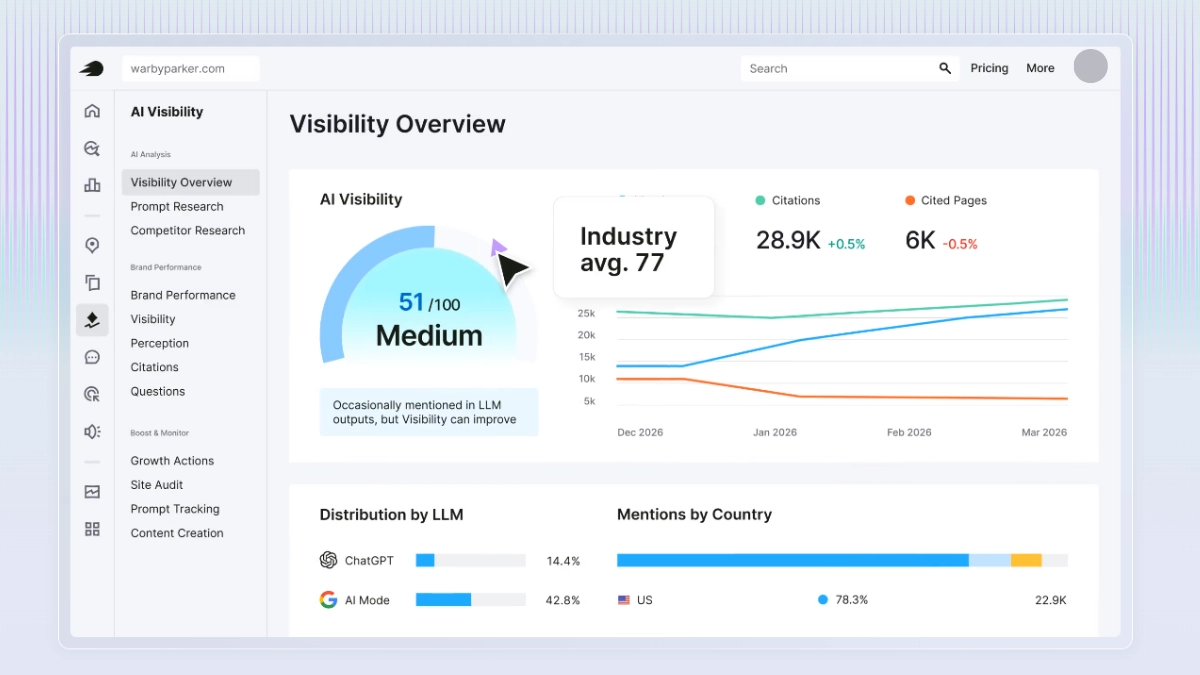Open the Perception menu item
Screen dimensions: 1200x675
coord(160,343)
